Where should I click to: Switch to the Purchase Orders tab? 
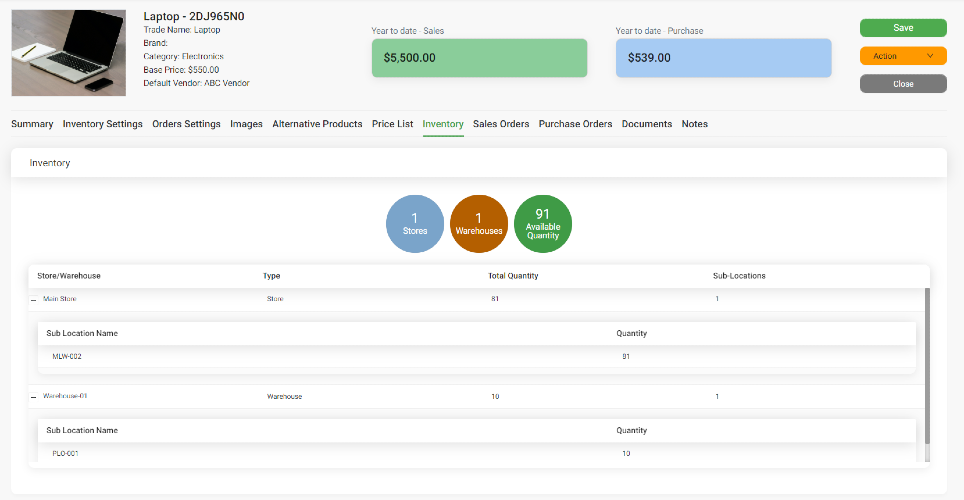click(x=575, y=124)
